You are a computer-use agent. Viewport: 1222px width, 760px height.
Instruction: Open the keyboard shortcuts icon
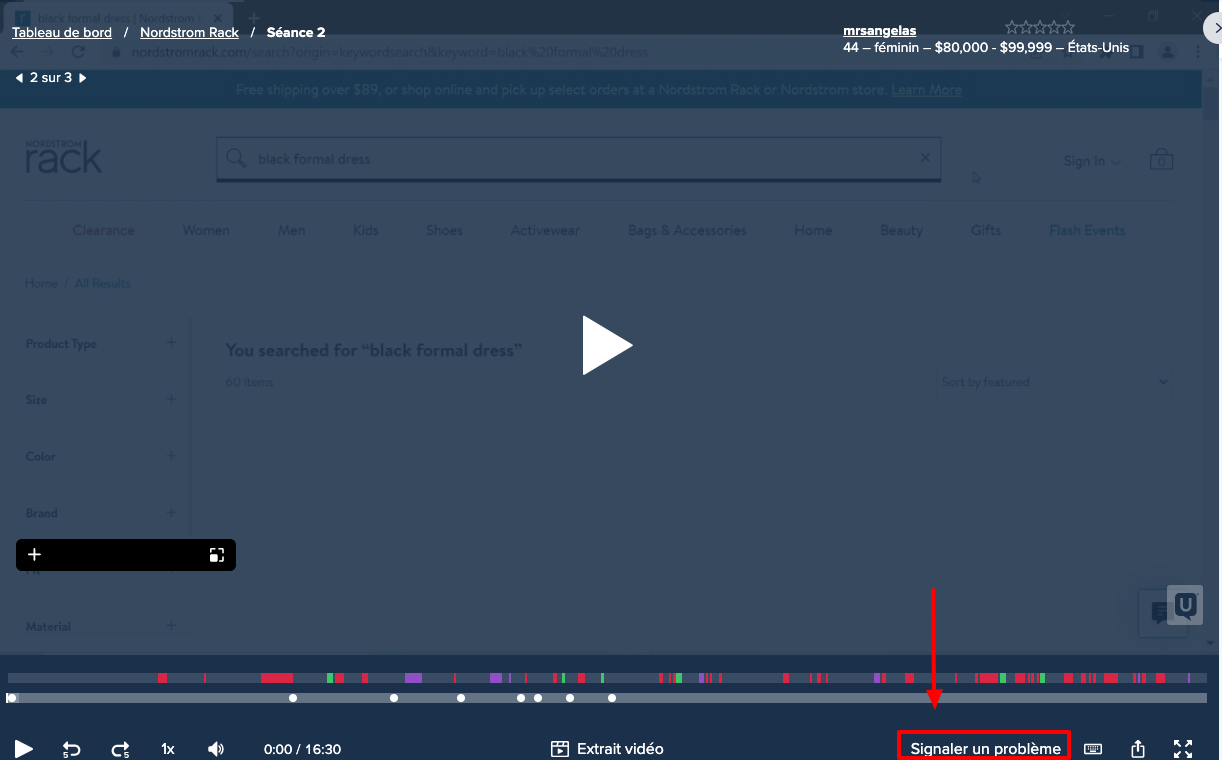tap(1093, 749)
